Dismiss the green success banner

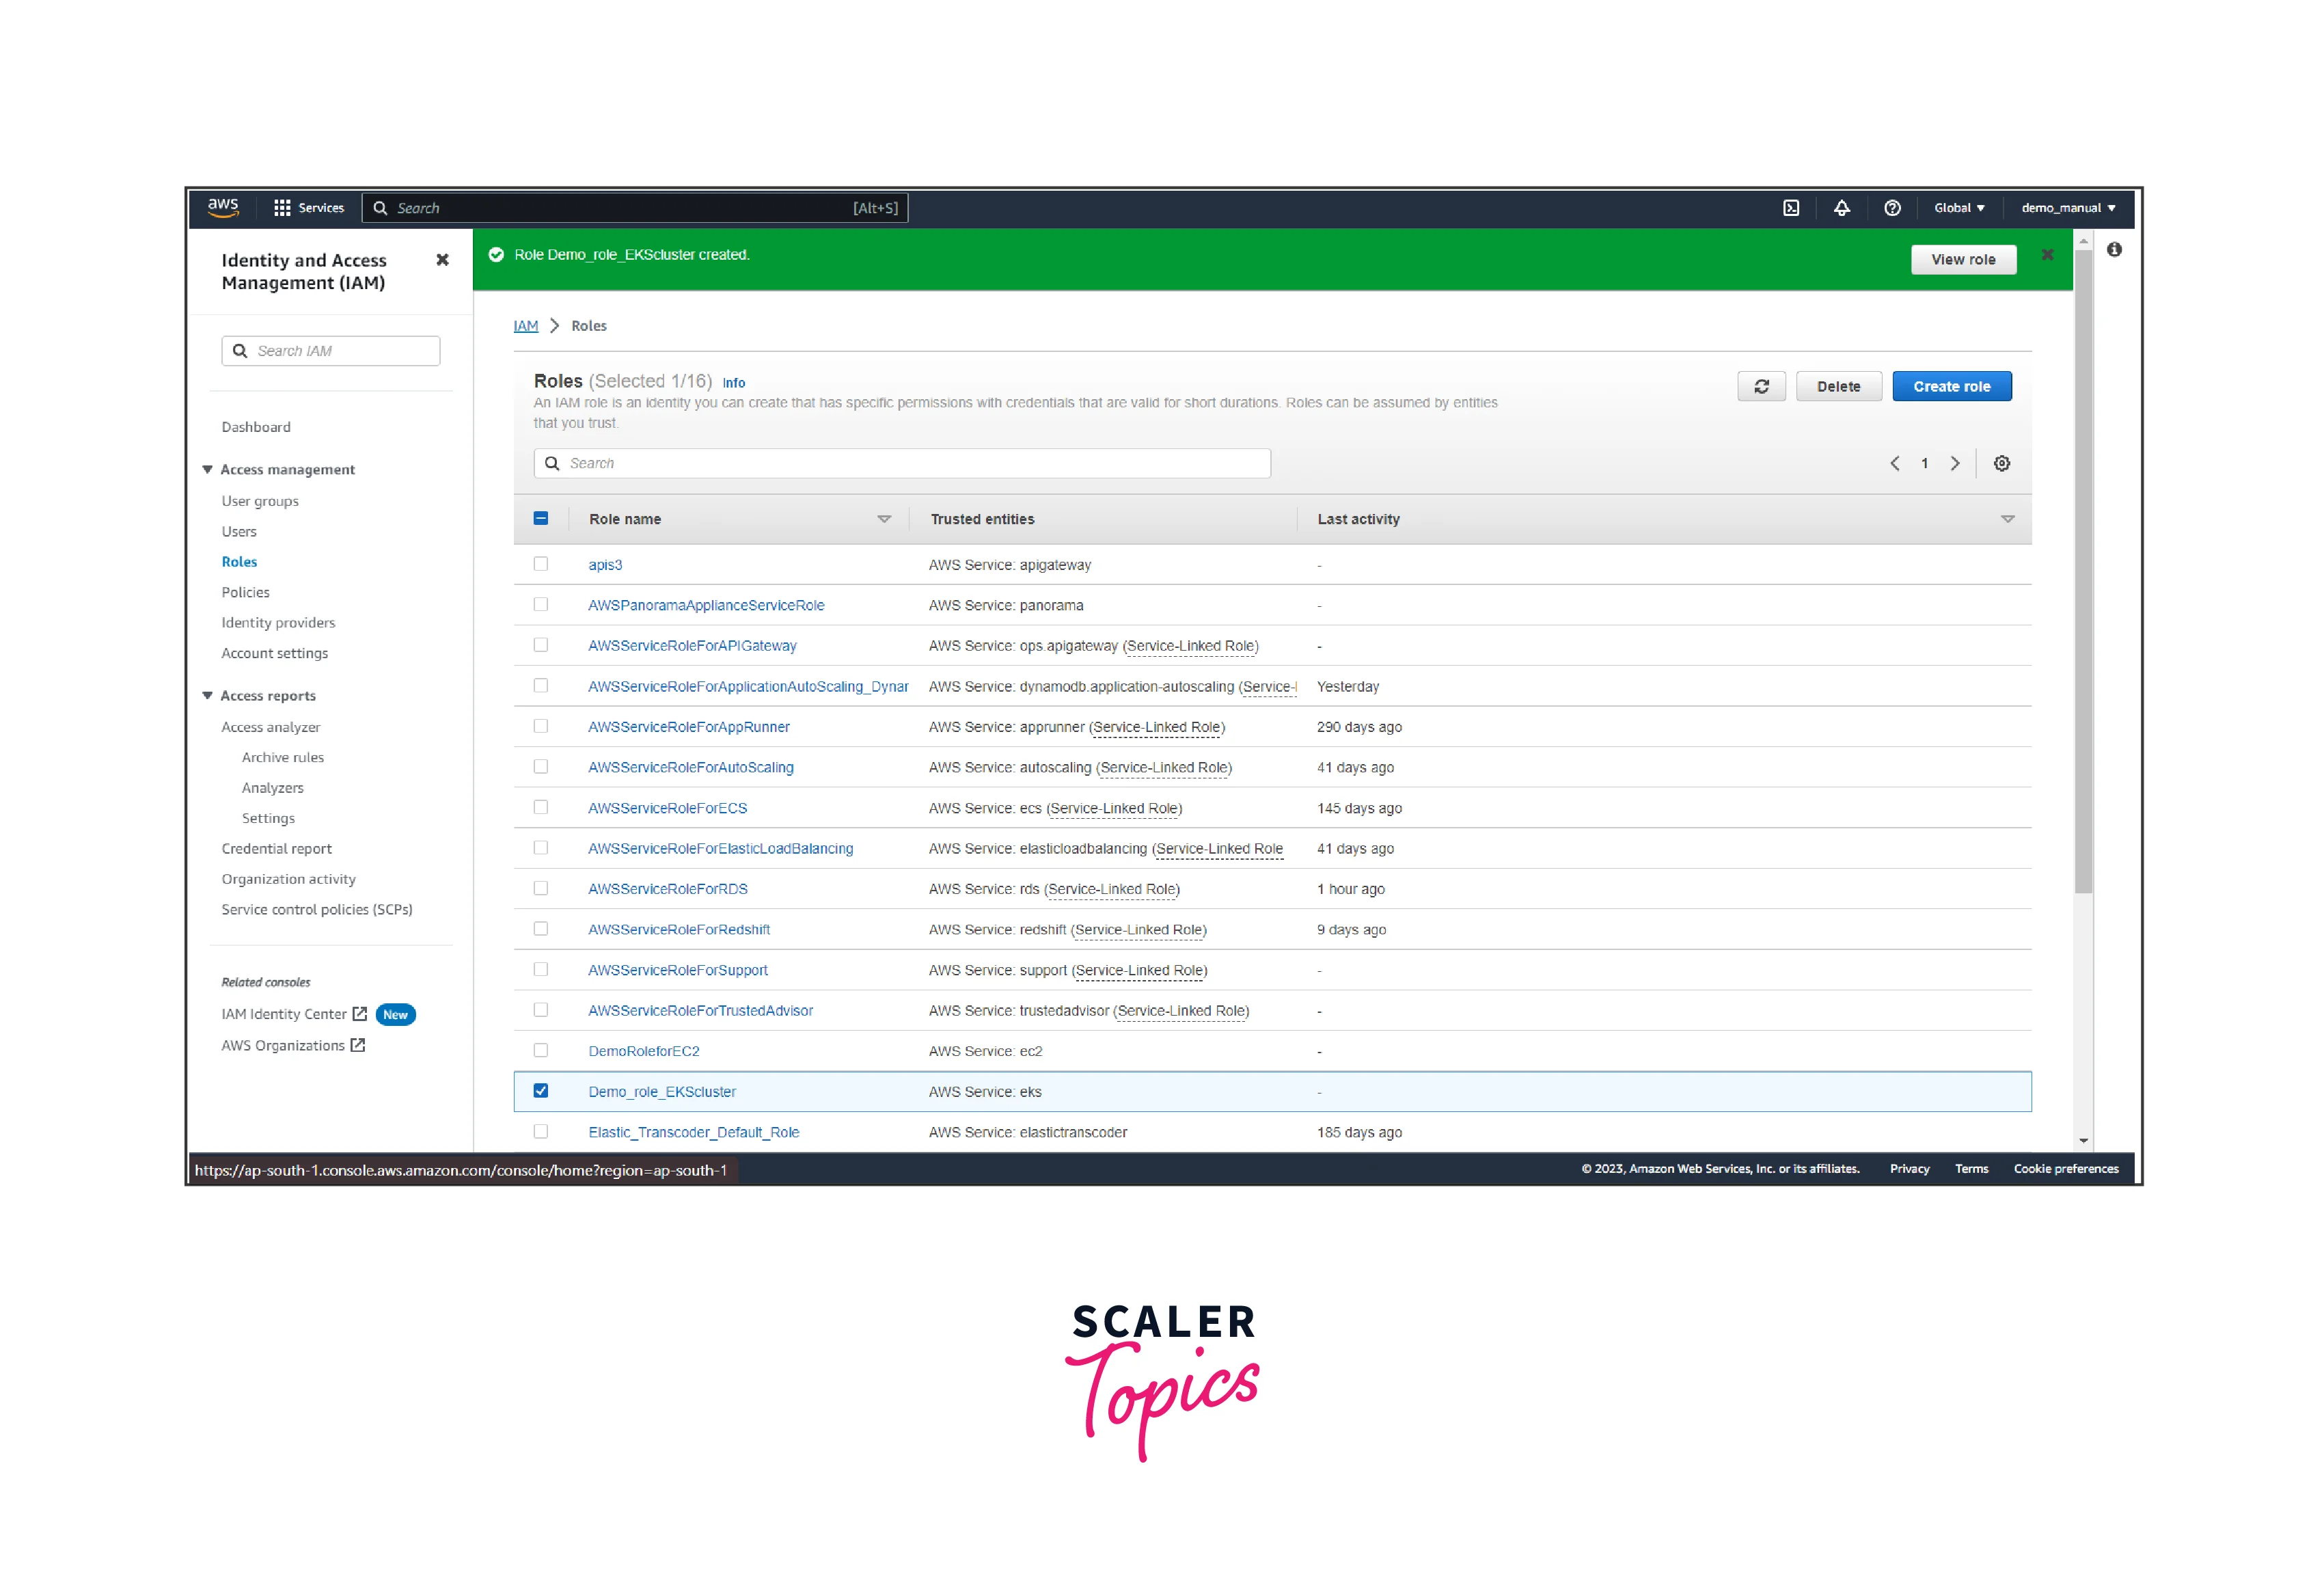[2047, 255]
